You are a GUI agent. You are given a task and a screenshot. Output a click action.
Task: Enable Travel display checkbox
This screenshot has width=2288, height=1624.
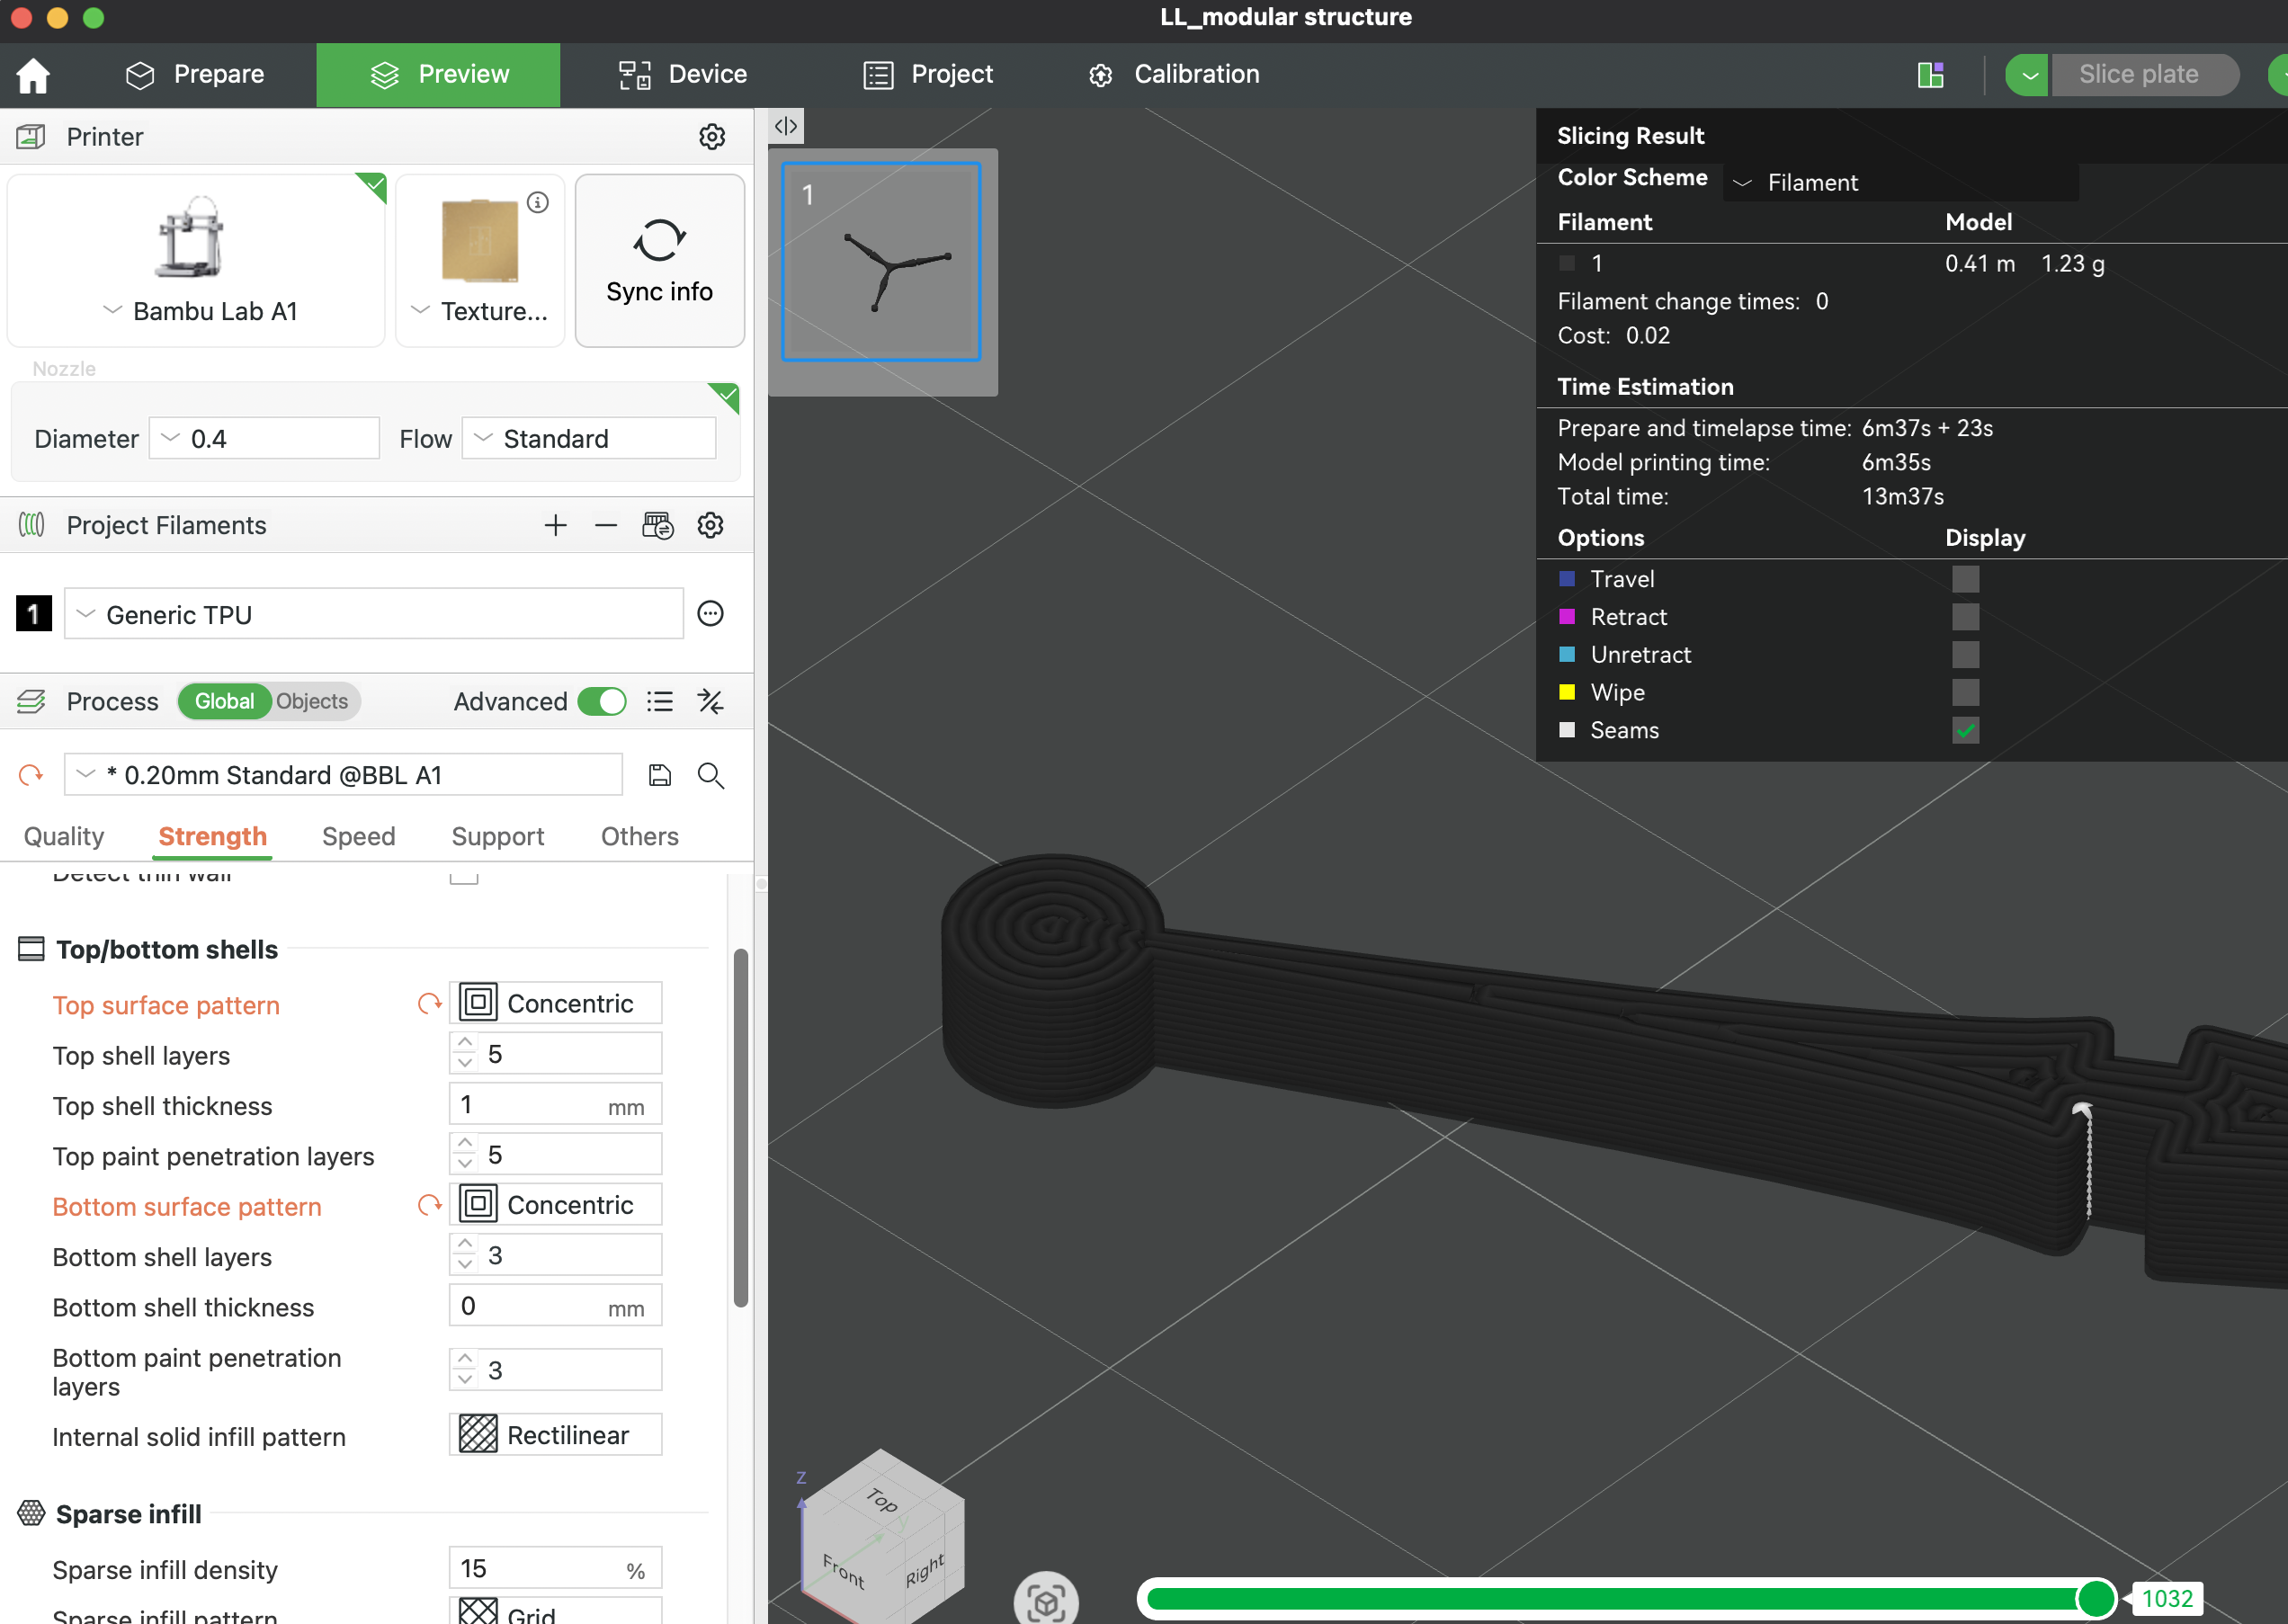1964,579
